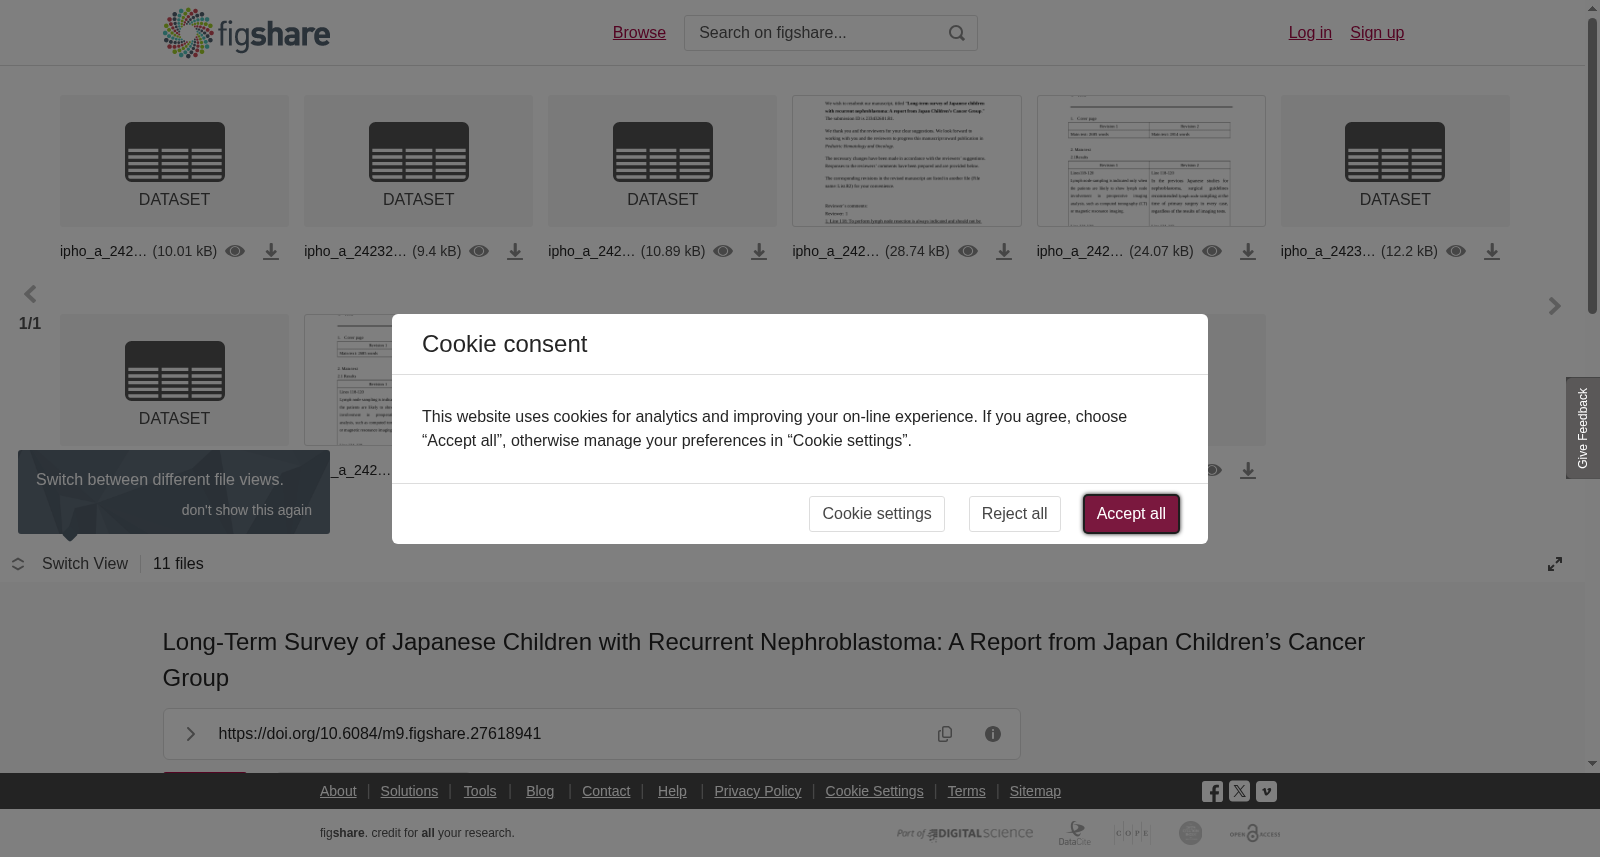This screenshot has height=857, width=1600.
Task: Preview the 10.01 kB file with eye icon
Action: click(x=235, y=251)
